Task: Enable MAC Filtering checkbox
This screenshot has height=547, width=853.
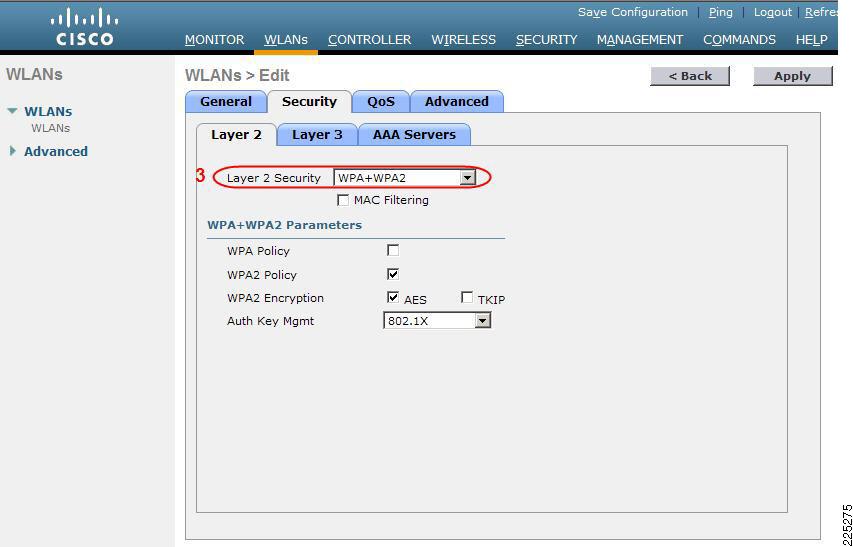Action: tap(343, 200)
